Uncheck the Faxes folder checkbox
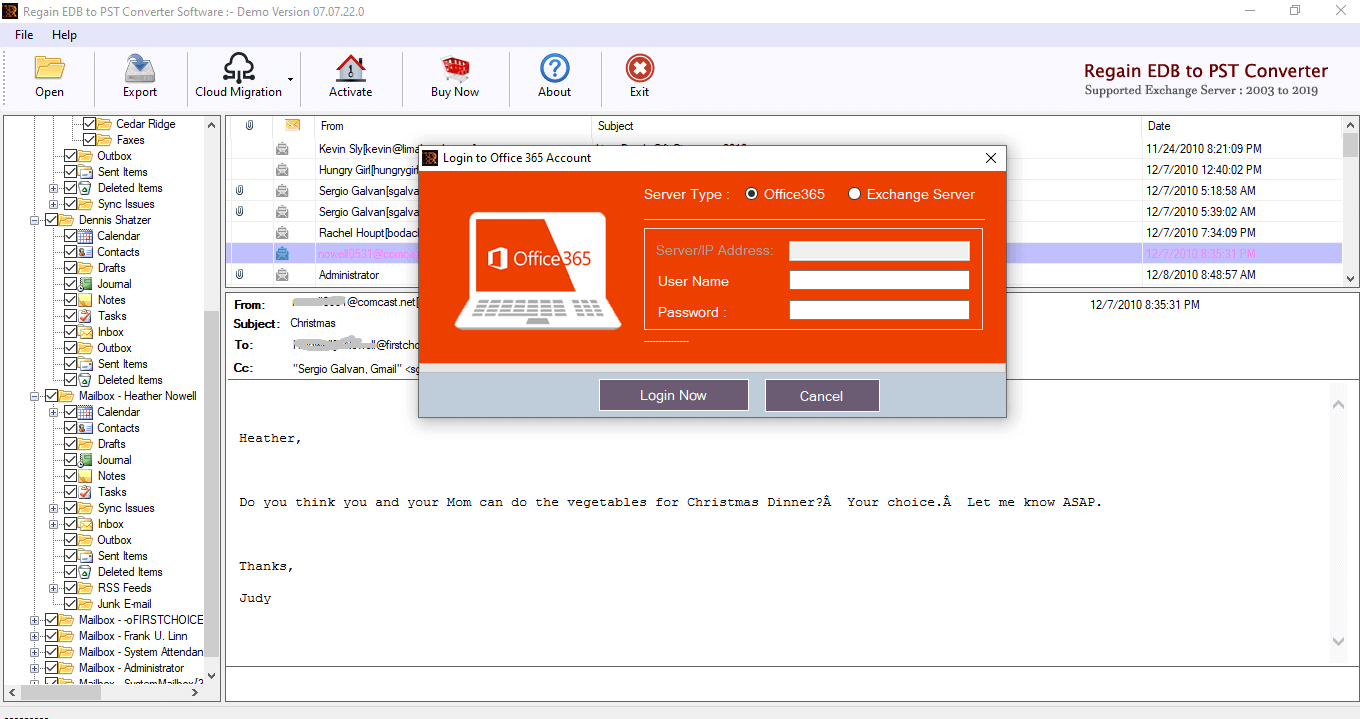 pyautogui.click(x=89, y=140)
